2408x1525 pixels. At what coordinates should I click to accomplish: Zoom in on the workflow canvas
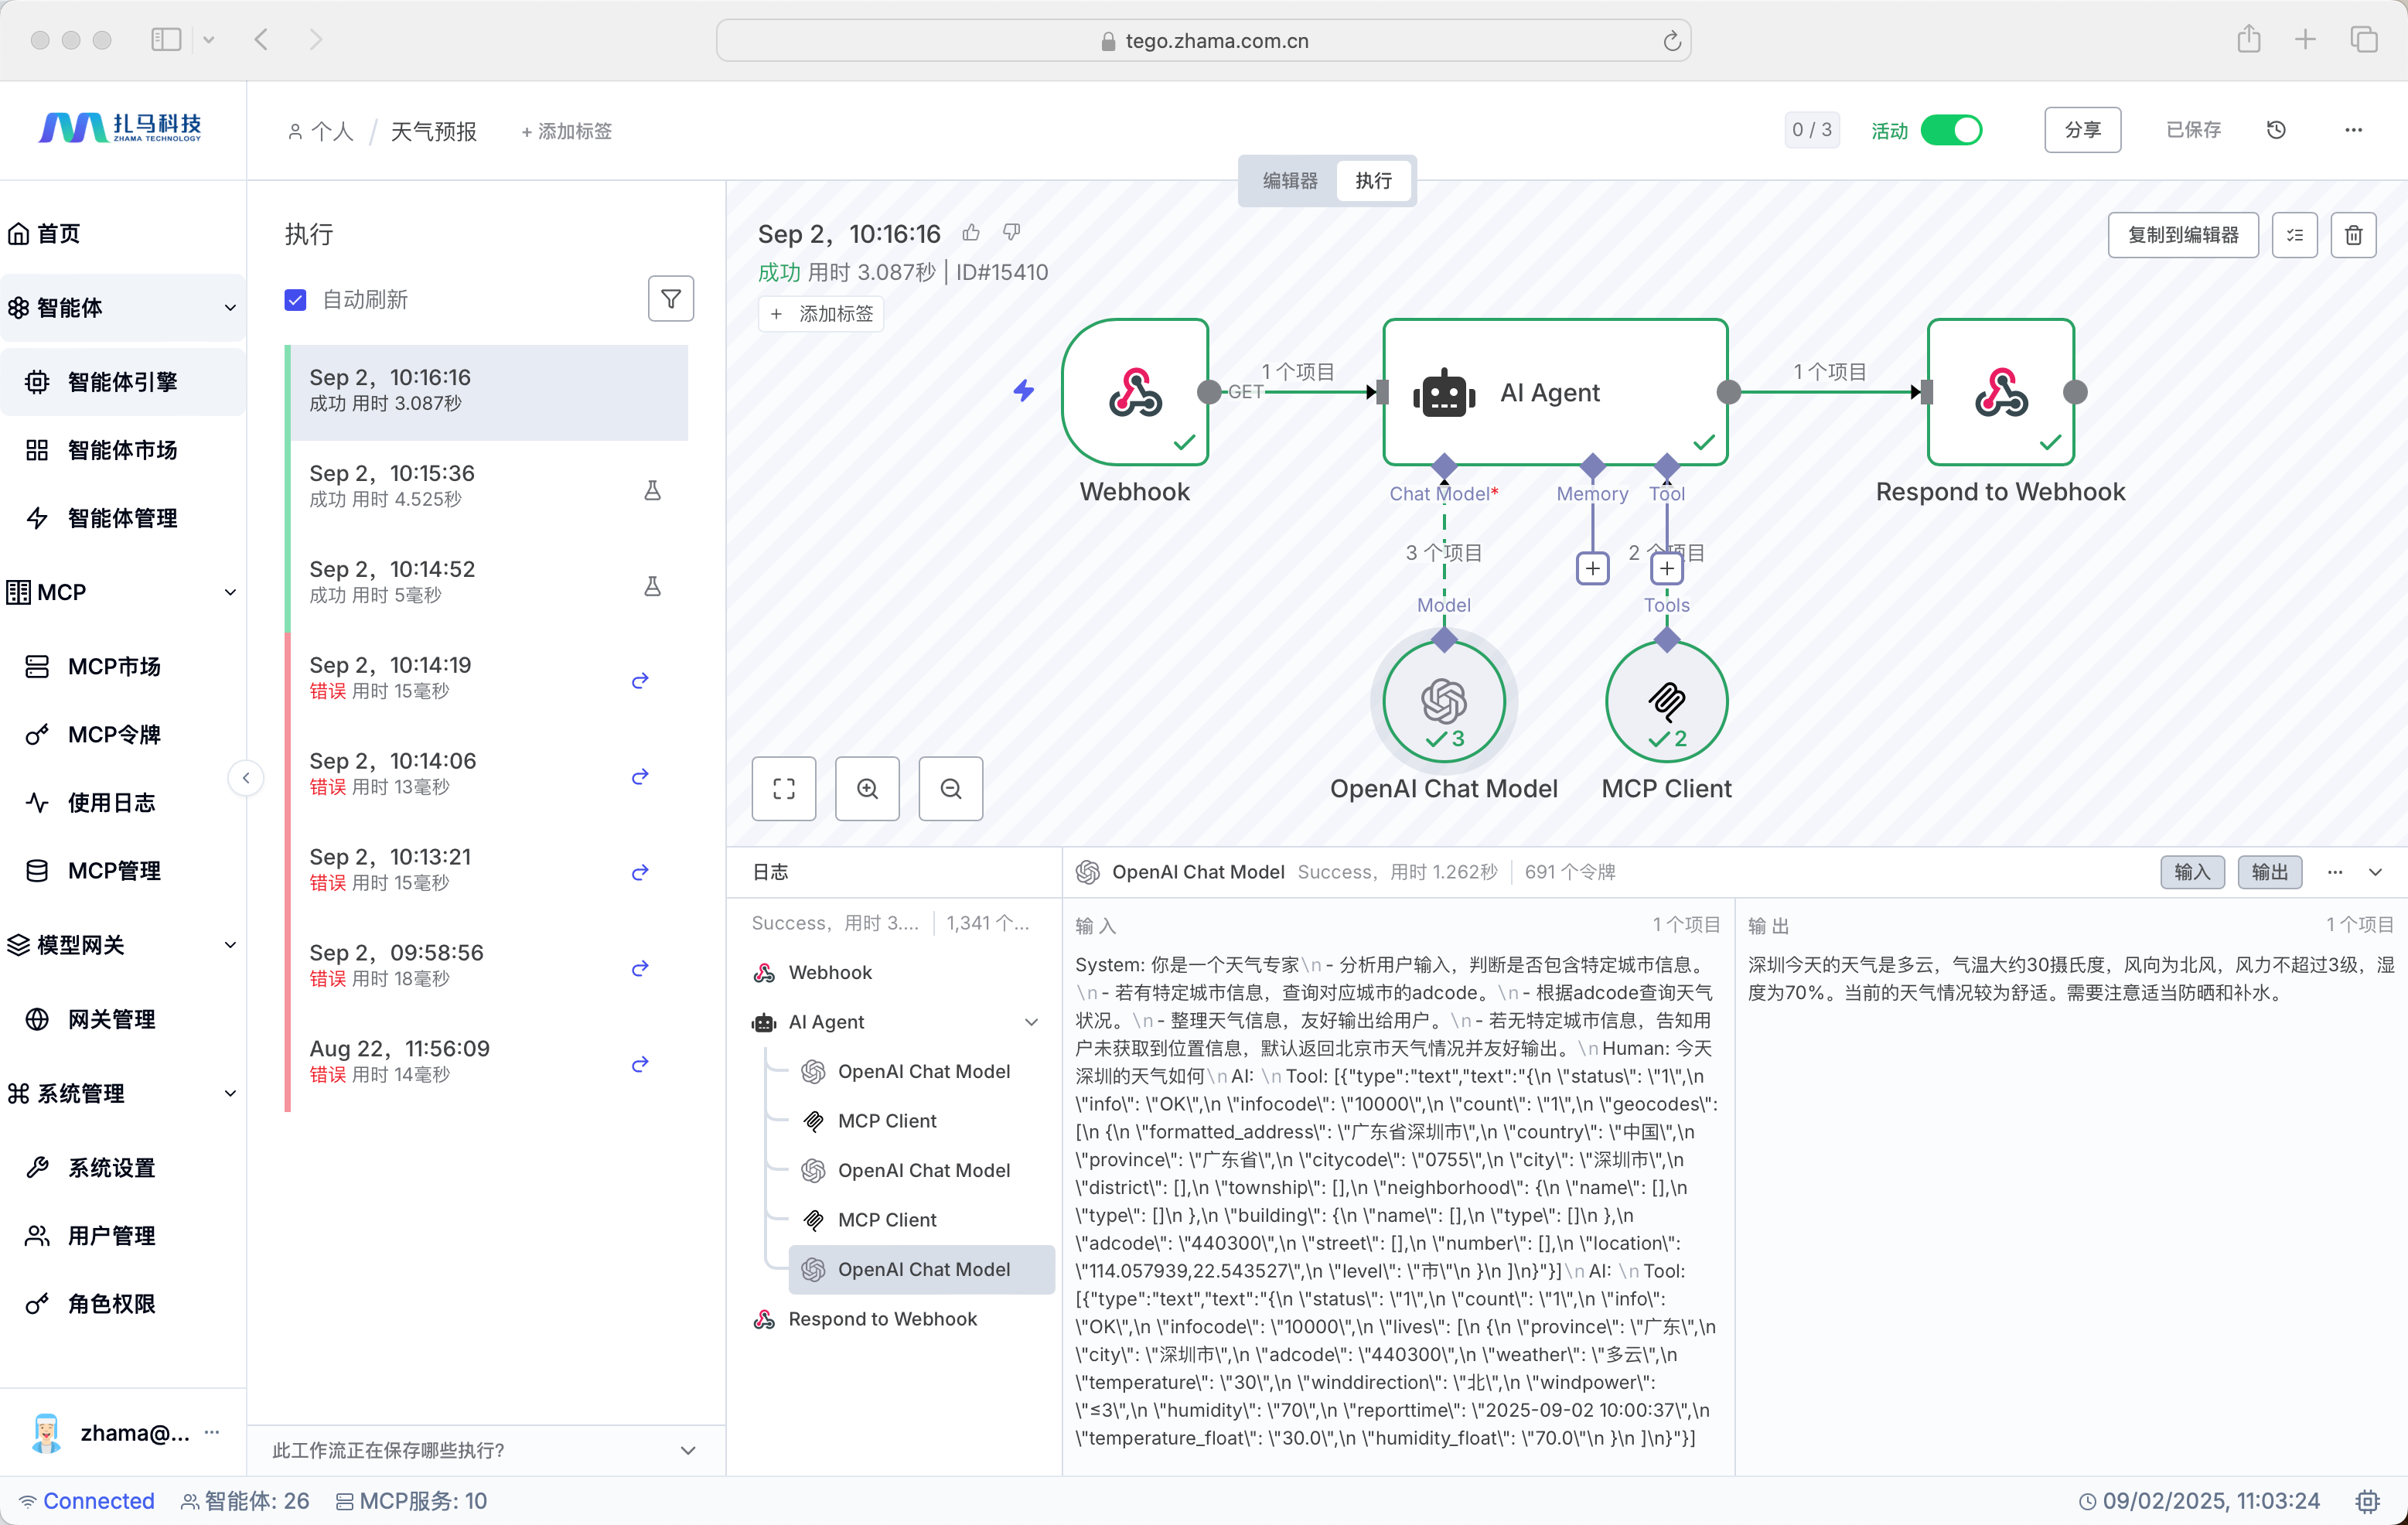coord(867,789)
